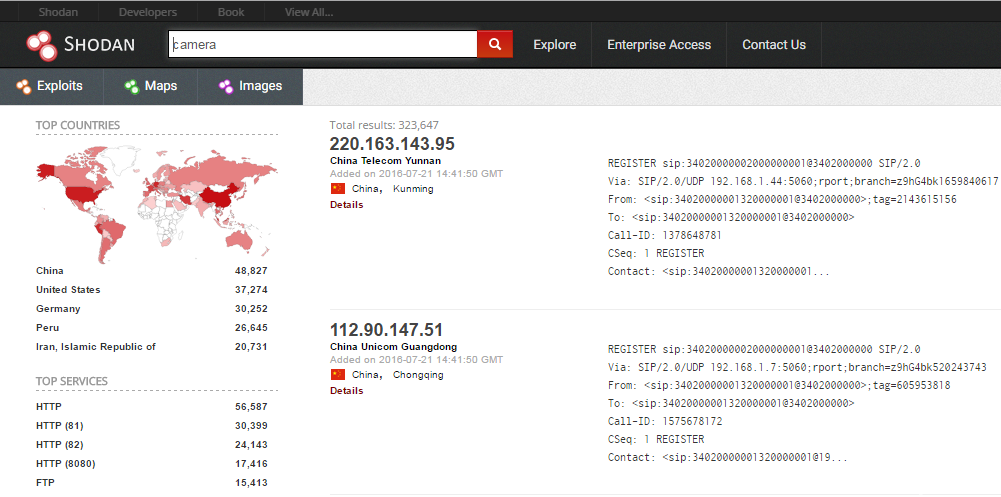Filter results by Germany

click(x=58, y=309)
